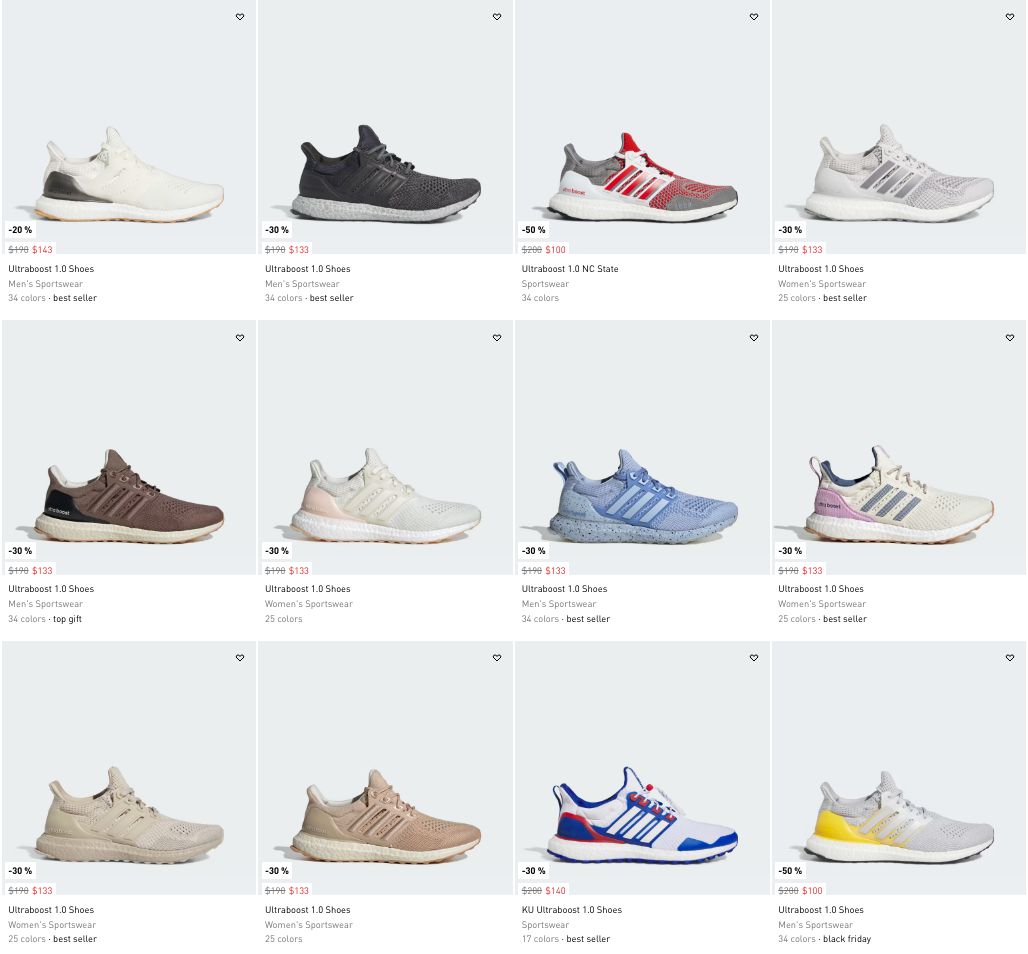Open KU Ultraboost 1.0 Shoes title link
1028x954 pixels.
click(572, 910)
